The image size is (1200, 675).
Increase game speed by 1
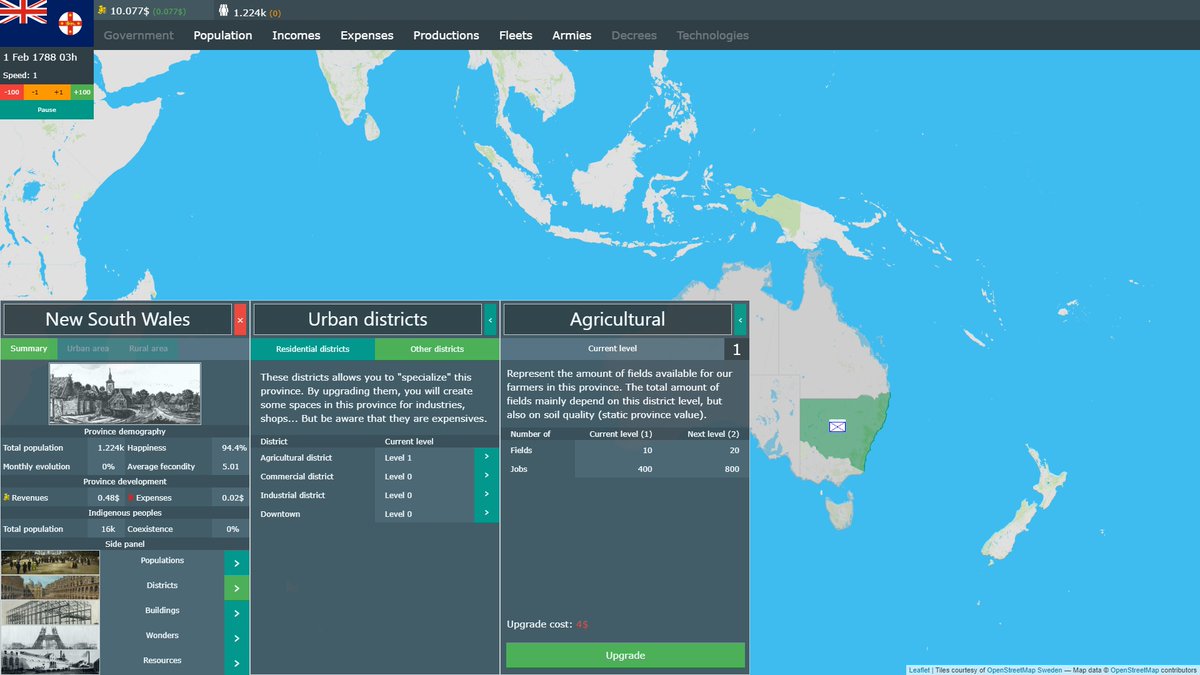[x=58, y=92]
